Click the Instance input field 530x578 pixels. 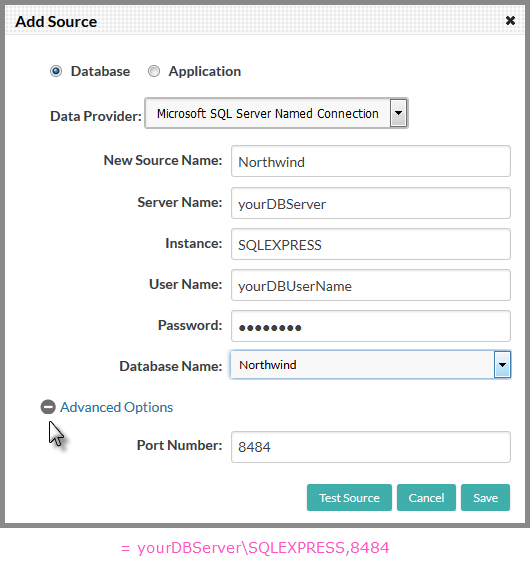tap(371, 244)
